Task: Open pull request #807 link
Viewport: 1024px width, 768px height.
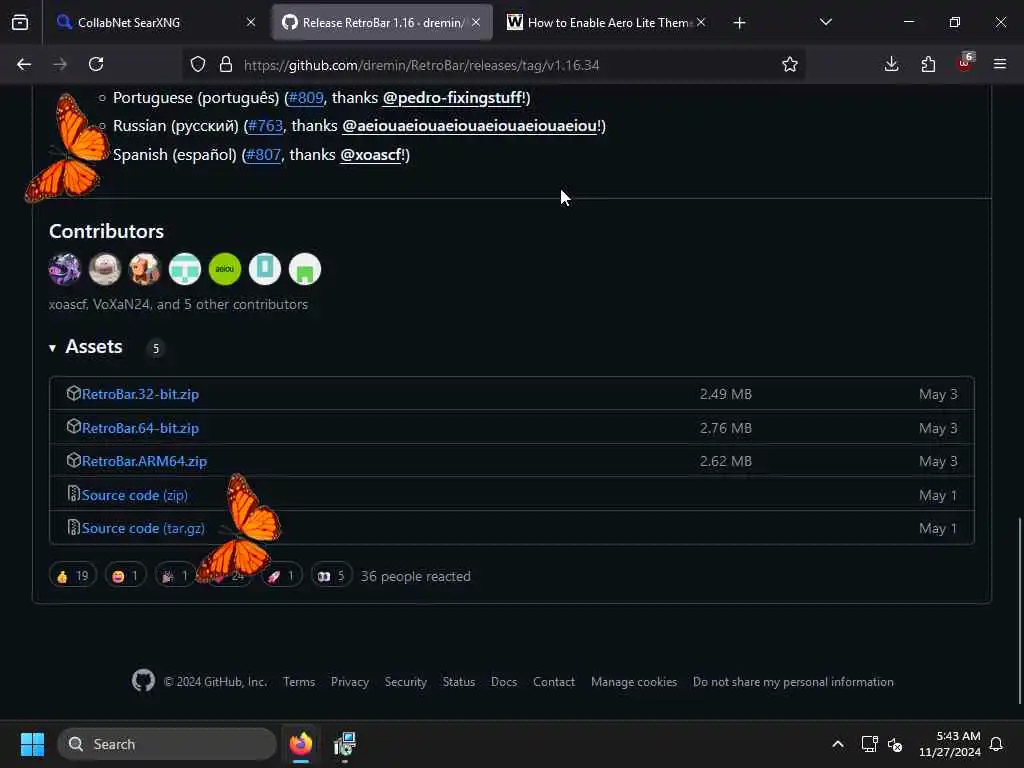Action: pos(263,155)
